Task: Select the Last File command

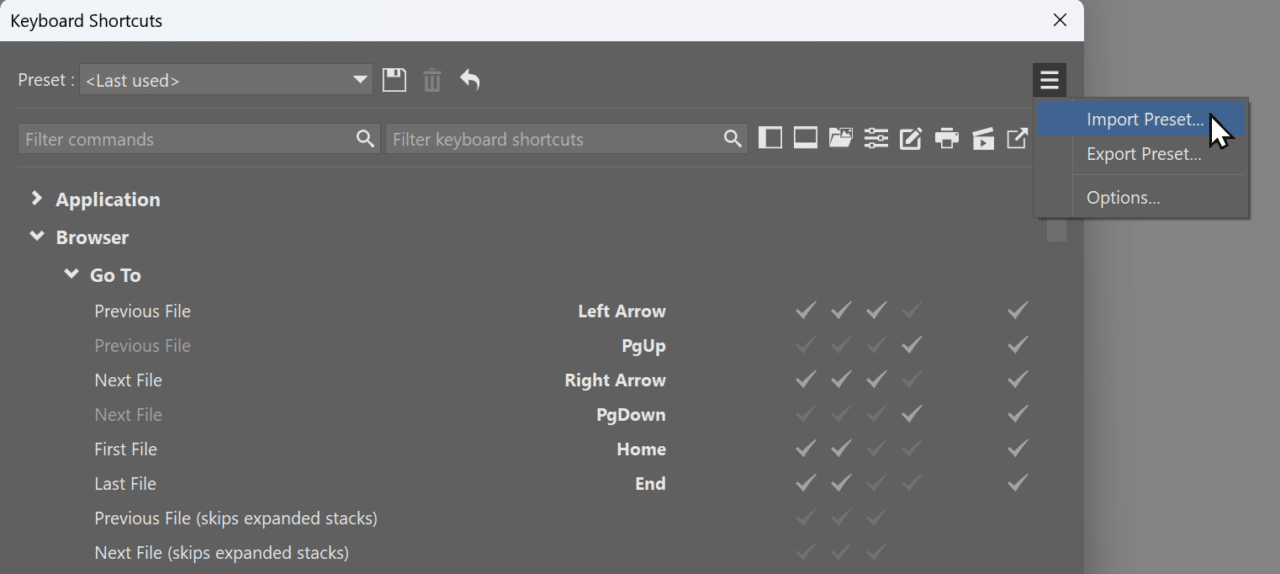Action: [125, 483]
